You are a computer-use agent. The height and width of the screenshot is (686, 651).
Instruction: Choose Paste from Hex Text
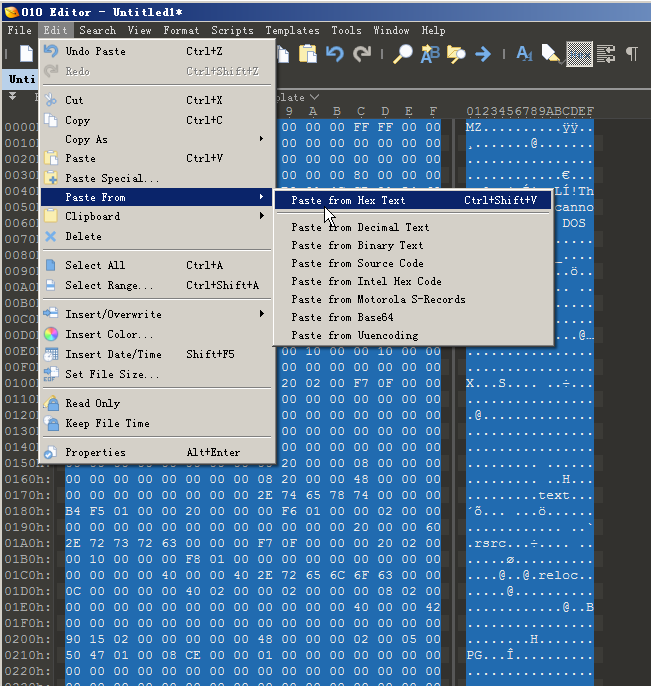tap(413, 200)
